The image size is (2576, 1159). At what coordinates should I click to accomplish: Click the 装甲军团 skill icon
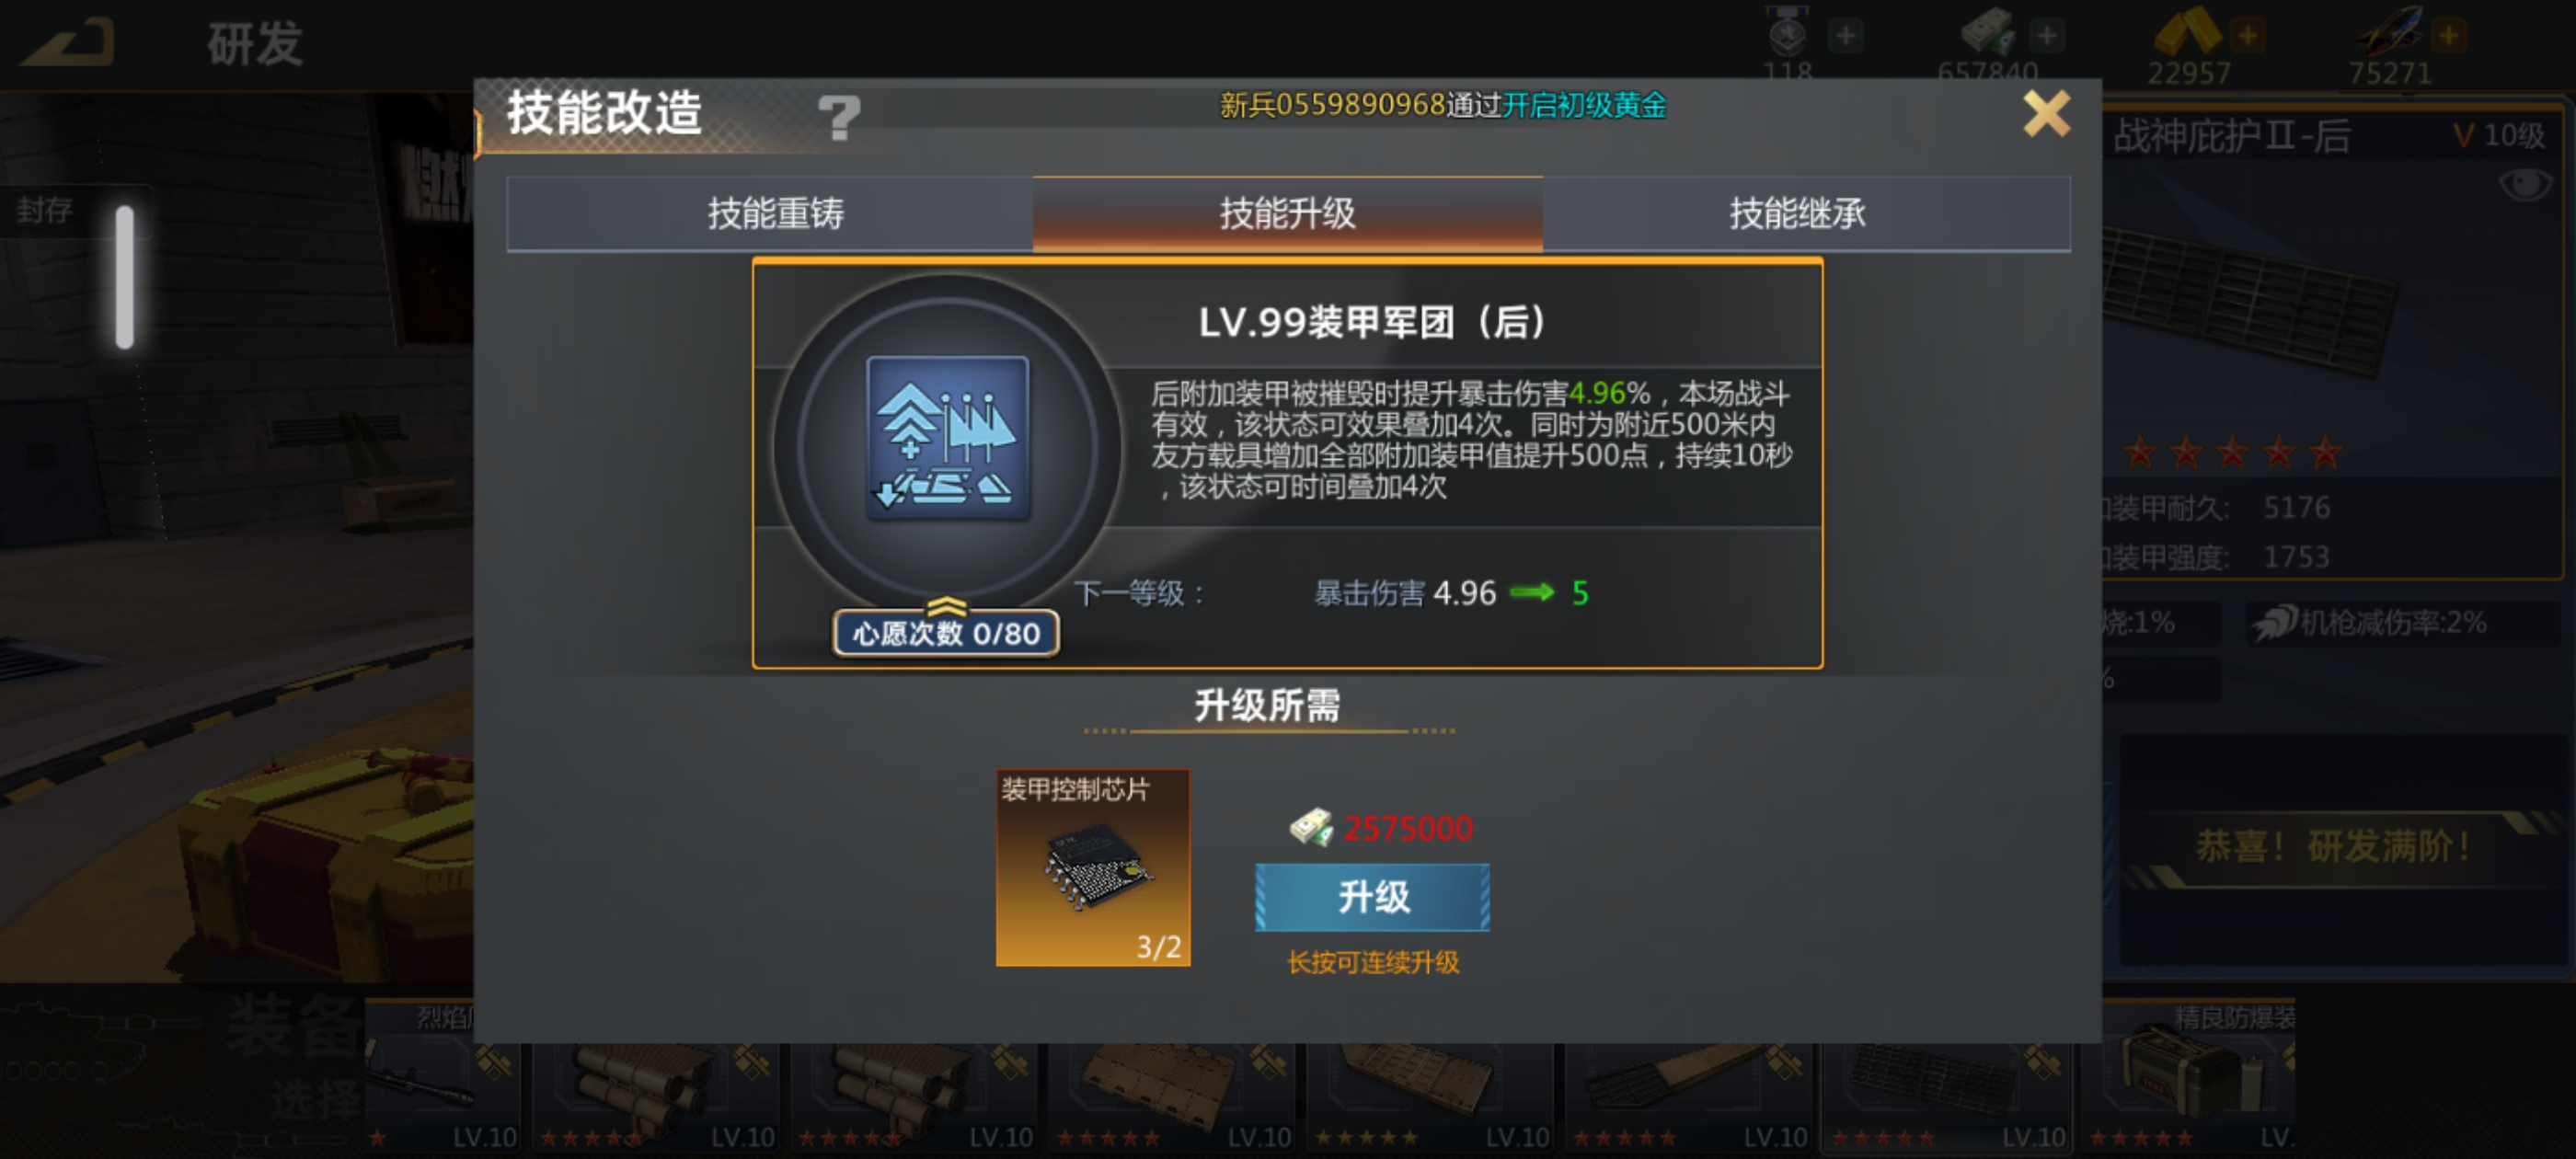(947, 437)
